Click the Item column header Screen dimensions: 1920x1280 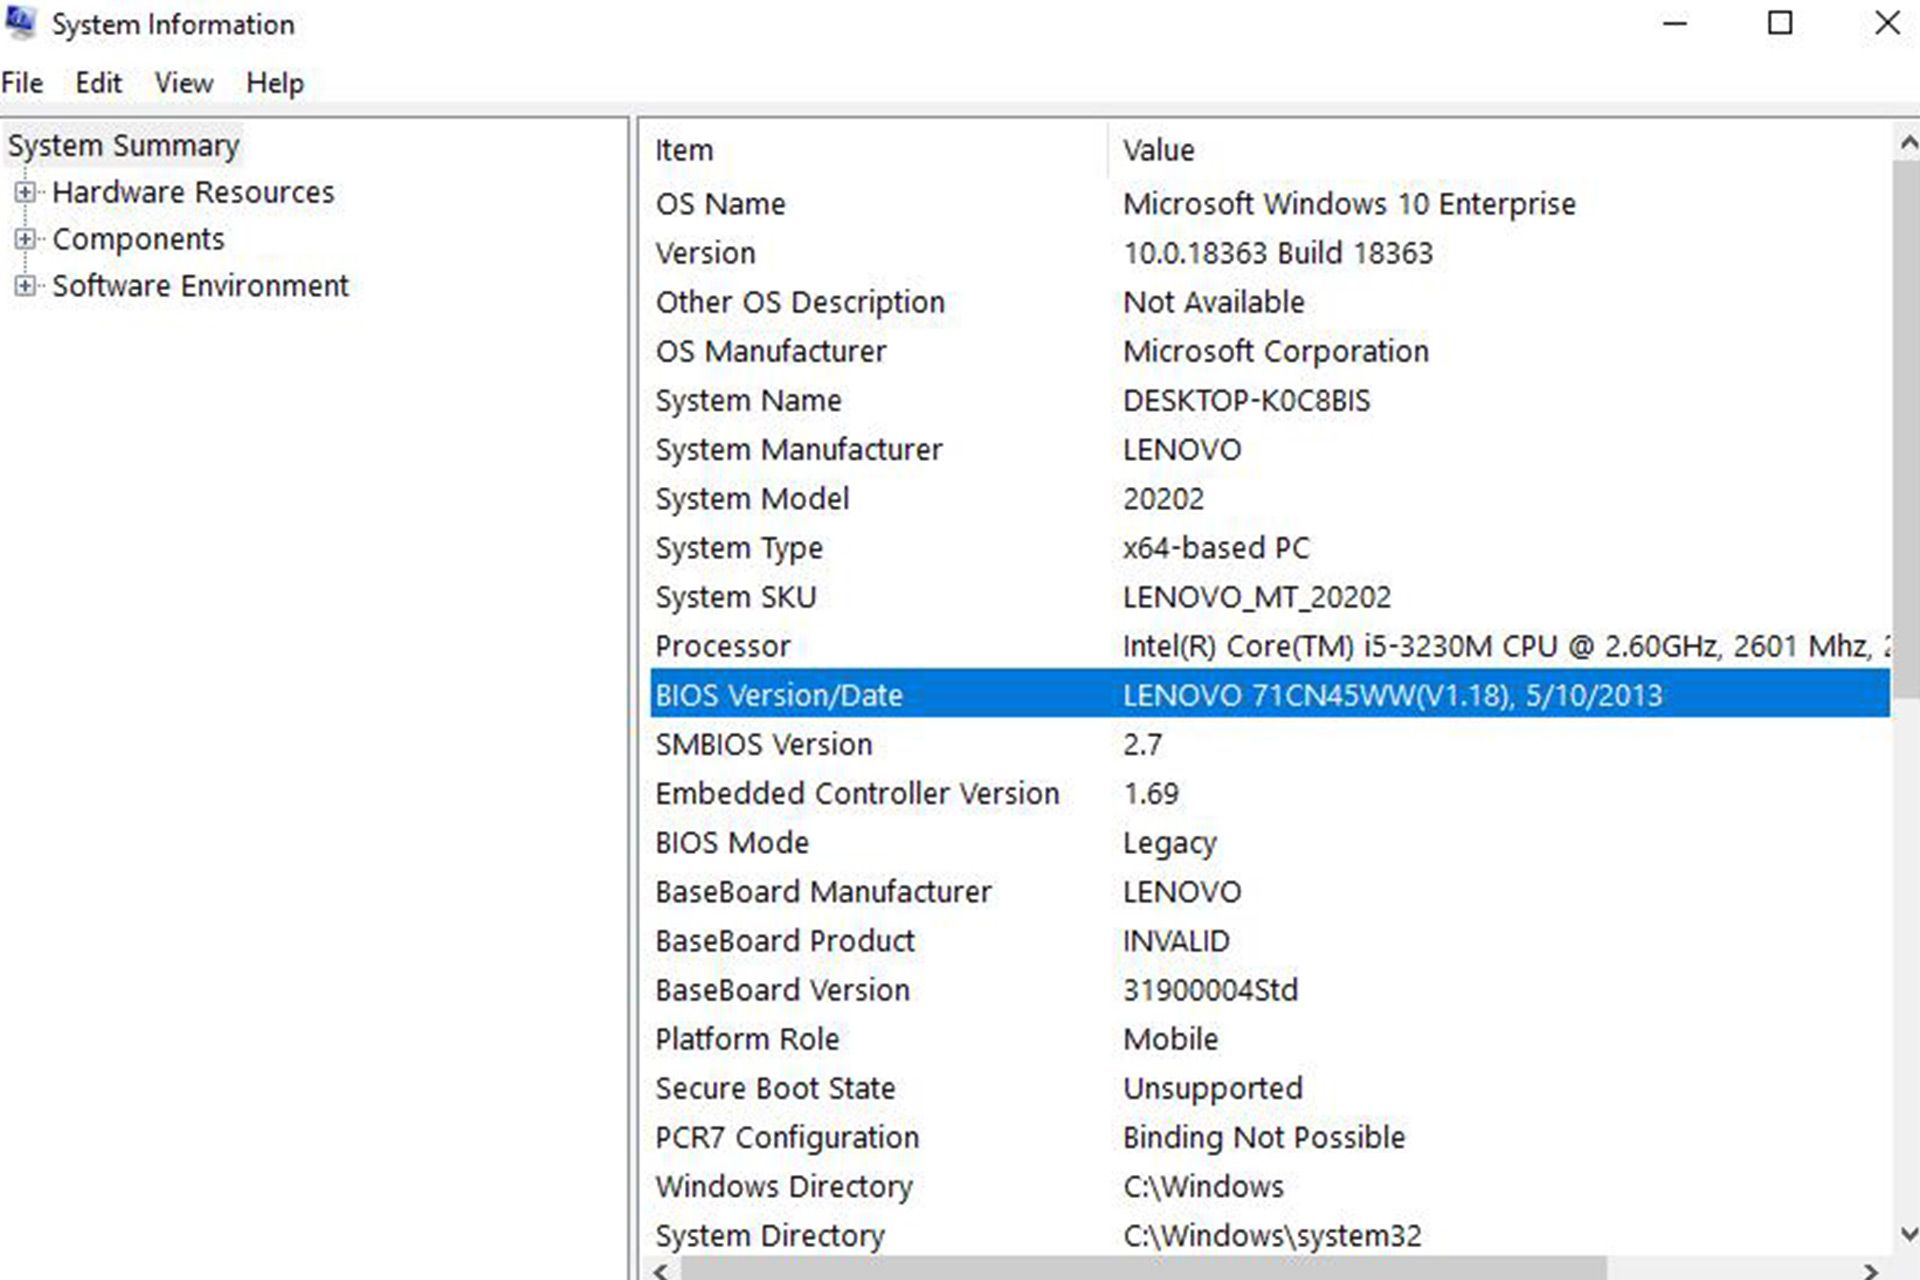click(684, 150)
